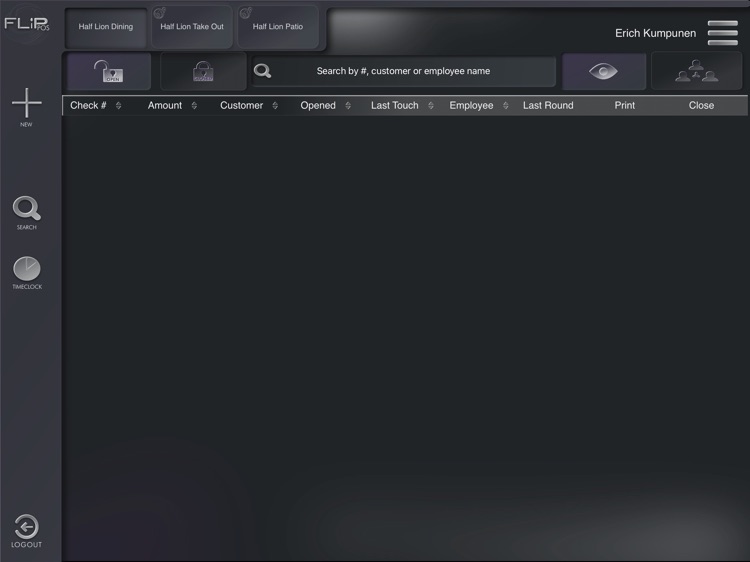The width and height of the screenshot is (750, 562).
Task: Click the Close column header
Action: [701, 105]
